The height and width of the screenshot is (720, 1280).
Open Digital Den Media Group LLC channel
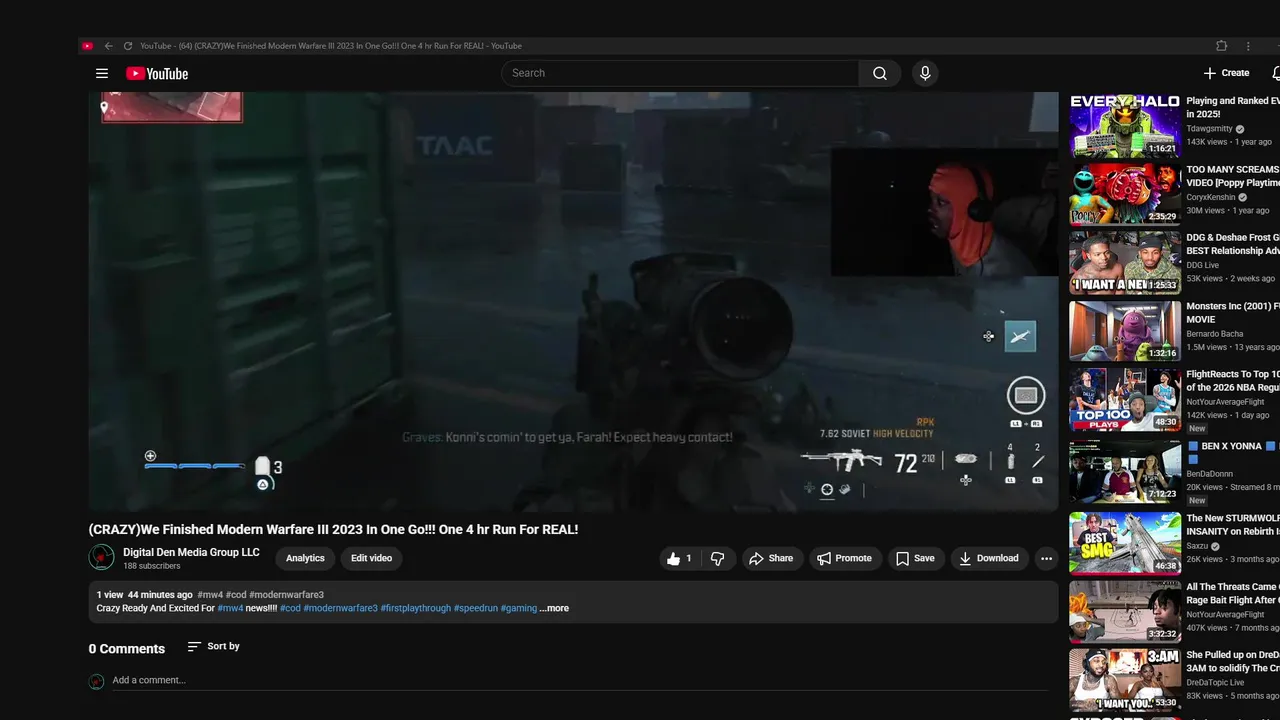191,552
